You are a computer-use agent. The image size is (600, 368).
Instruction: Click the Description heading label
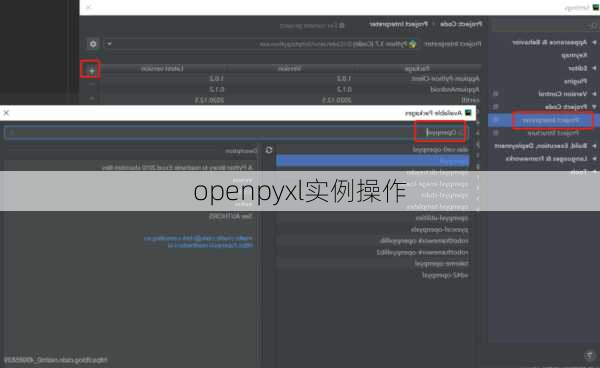tap(241, 151)
